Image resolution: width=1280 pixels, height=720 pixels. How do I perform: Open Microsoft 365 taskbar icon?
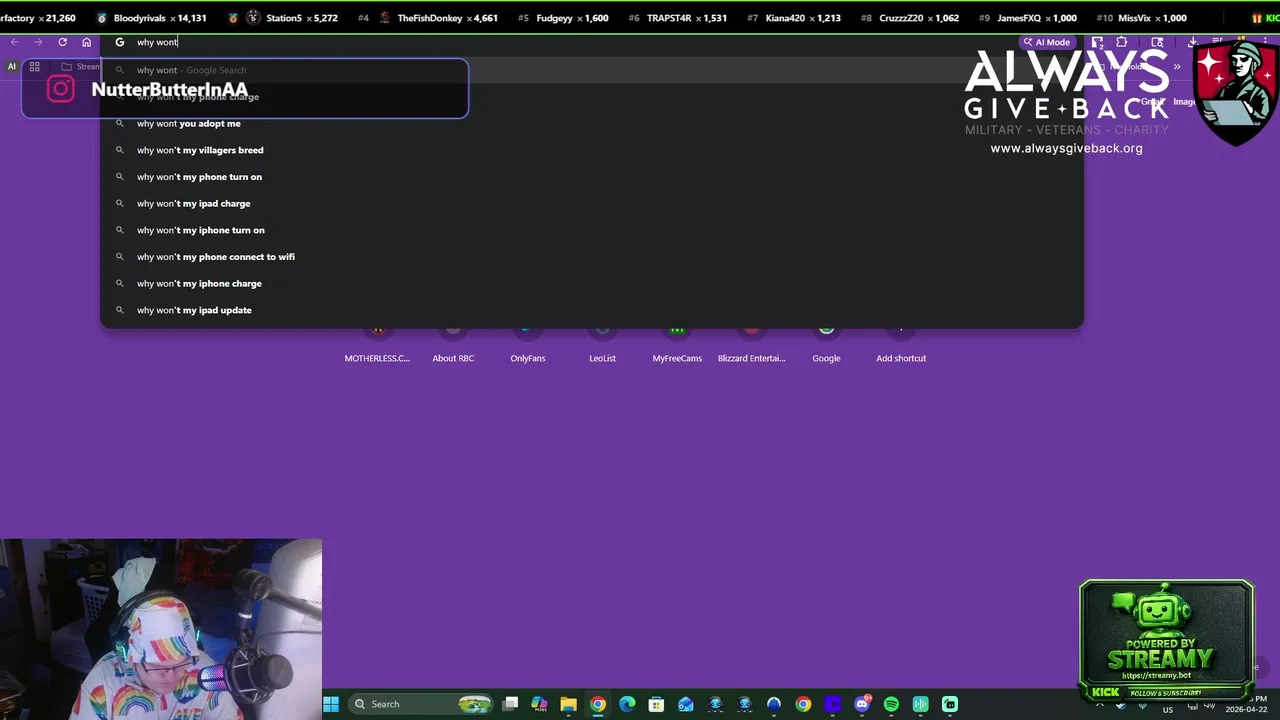[539, 704]
